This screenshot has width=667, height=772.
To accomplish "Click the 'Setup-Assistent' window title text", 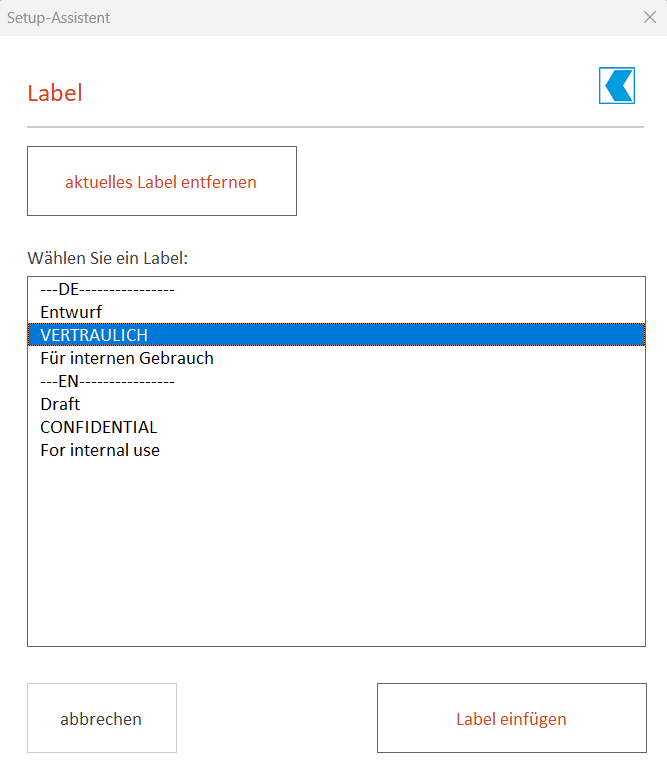I will (58, 18).
